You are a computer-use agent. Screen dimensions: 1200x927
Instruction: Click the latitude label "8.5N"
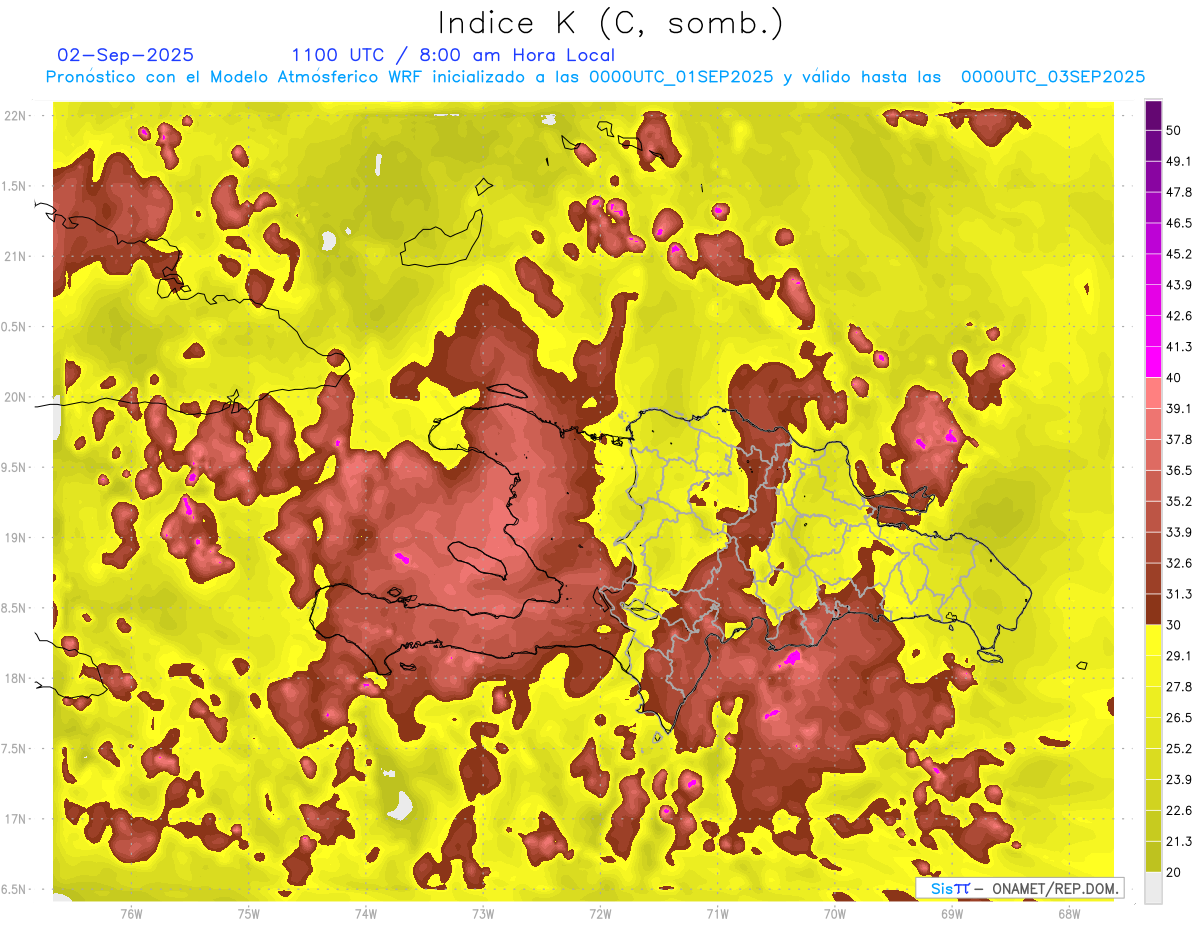pyautogui.click(x=15, y=608)
